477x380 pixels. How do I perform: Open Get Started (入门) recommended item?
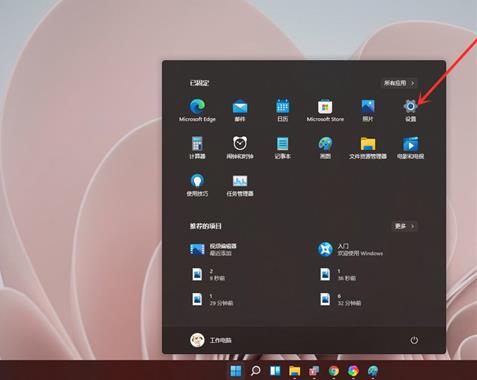pos(350,249)
